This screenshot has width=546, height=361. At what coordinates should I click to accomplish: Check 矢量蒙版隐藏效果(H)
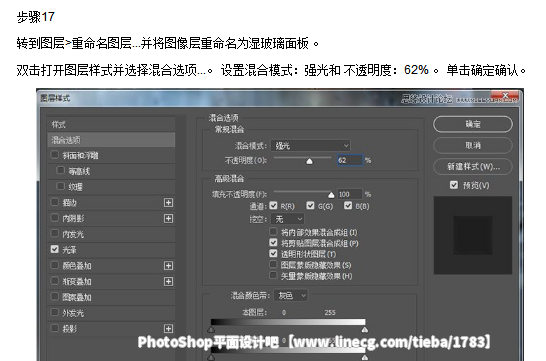point(273,275)
